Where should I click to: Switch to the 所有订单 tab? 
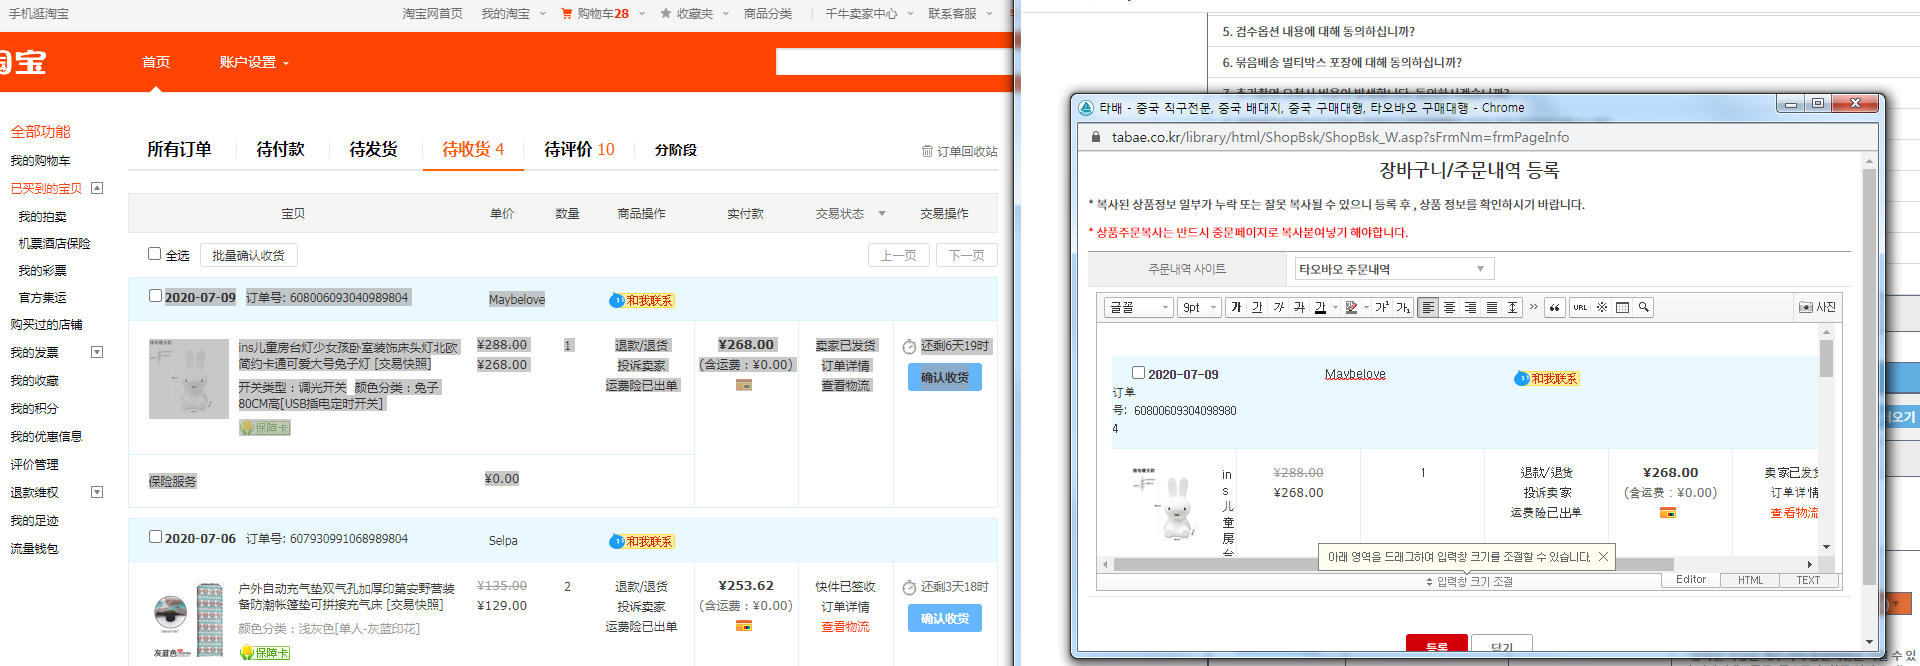click(179, 149)
